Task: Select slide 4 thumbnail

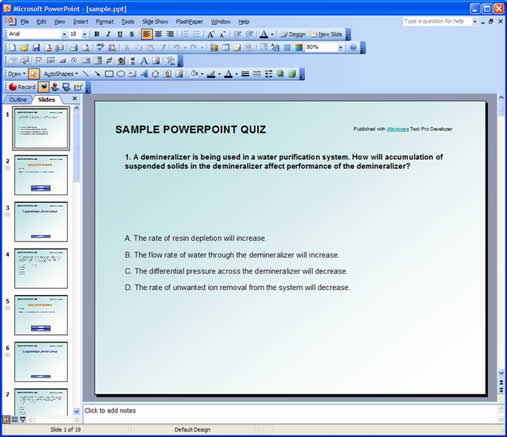Action: pyautogui.click(x=41, y=268)
